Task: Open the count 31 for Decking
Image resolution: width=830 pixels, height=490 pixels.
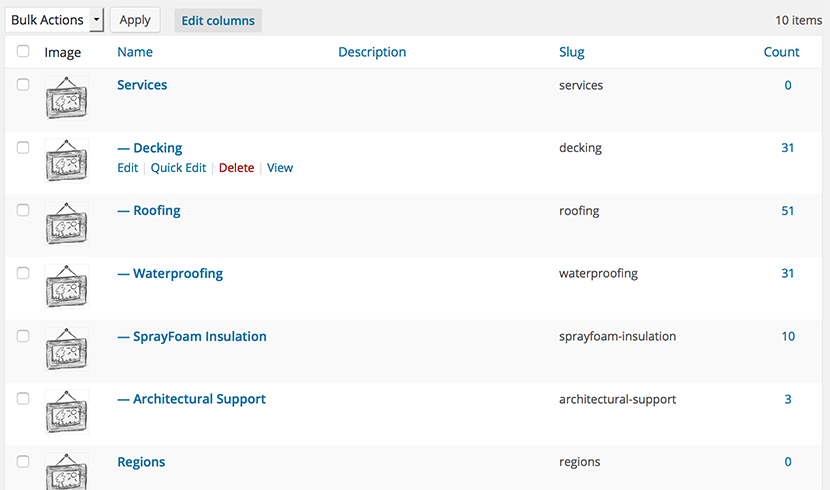Action: (x=788, y=148)
